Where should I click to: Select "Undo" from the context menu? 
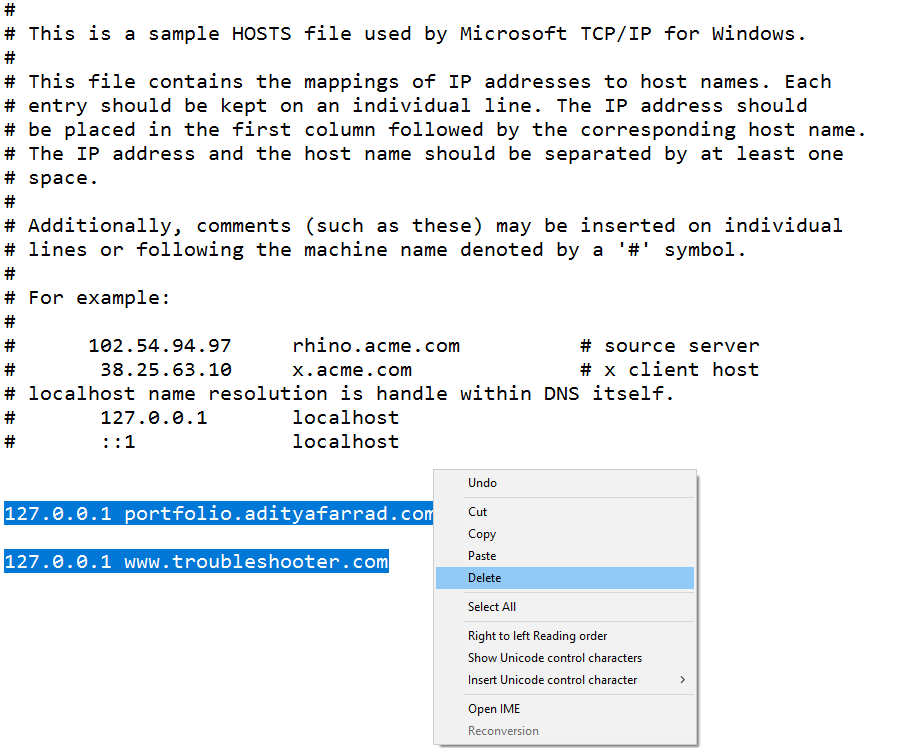(481, 483)
